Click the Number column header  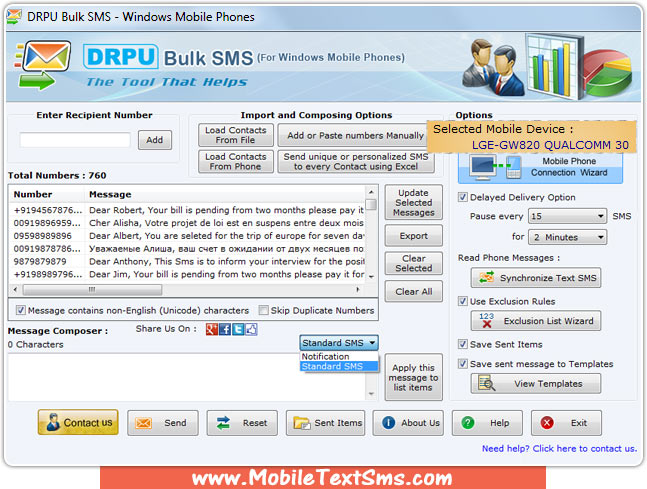(47, 194)
